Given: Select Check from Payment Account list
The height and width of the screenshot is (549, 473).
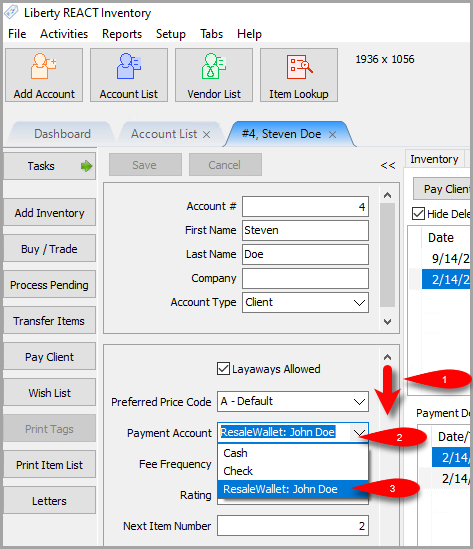Looking at the screenshot, I should pos(293,471).
